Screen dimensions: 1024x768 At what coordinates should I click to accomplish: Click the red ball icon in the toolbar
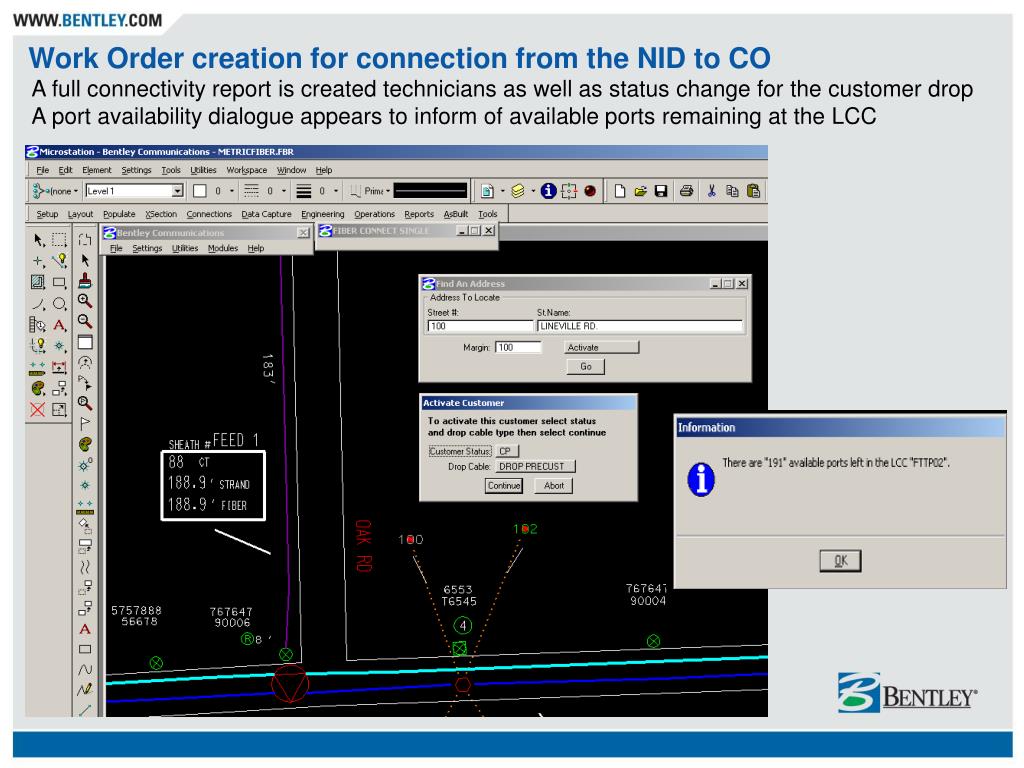(590, 191)
